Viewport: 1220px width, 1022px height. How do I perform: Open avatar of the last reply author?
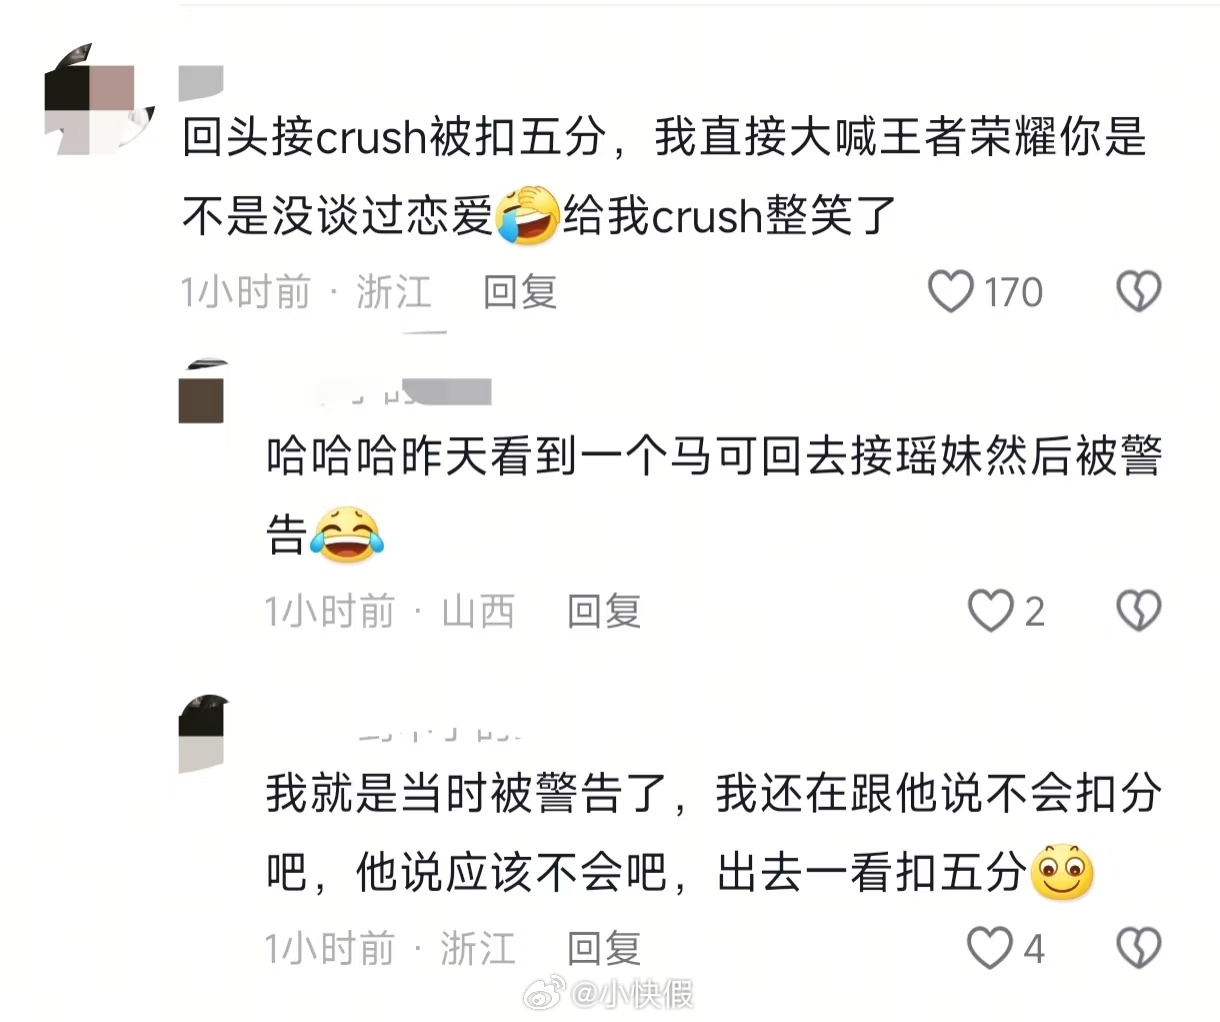tap(203, 735)
